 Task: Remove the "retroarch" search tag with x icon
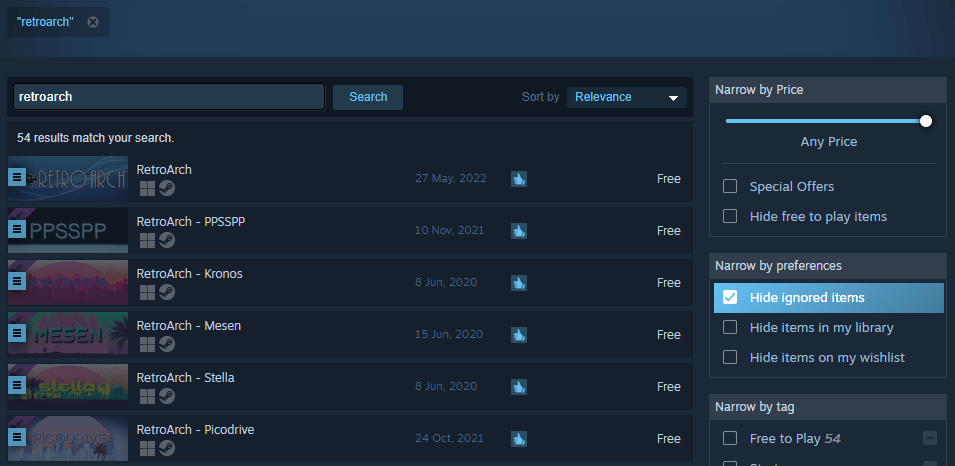93,22
